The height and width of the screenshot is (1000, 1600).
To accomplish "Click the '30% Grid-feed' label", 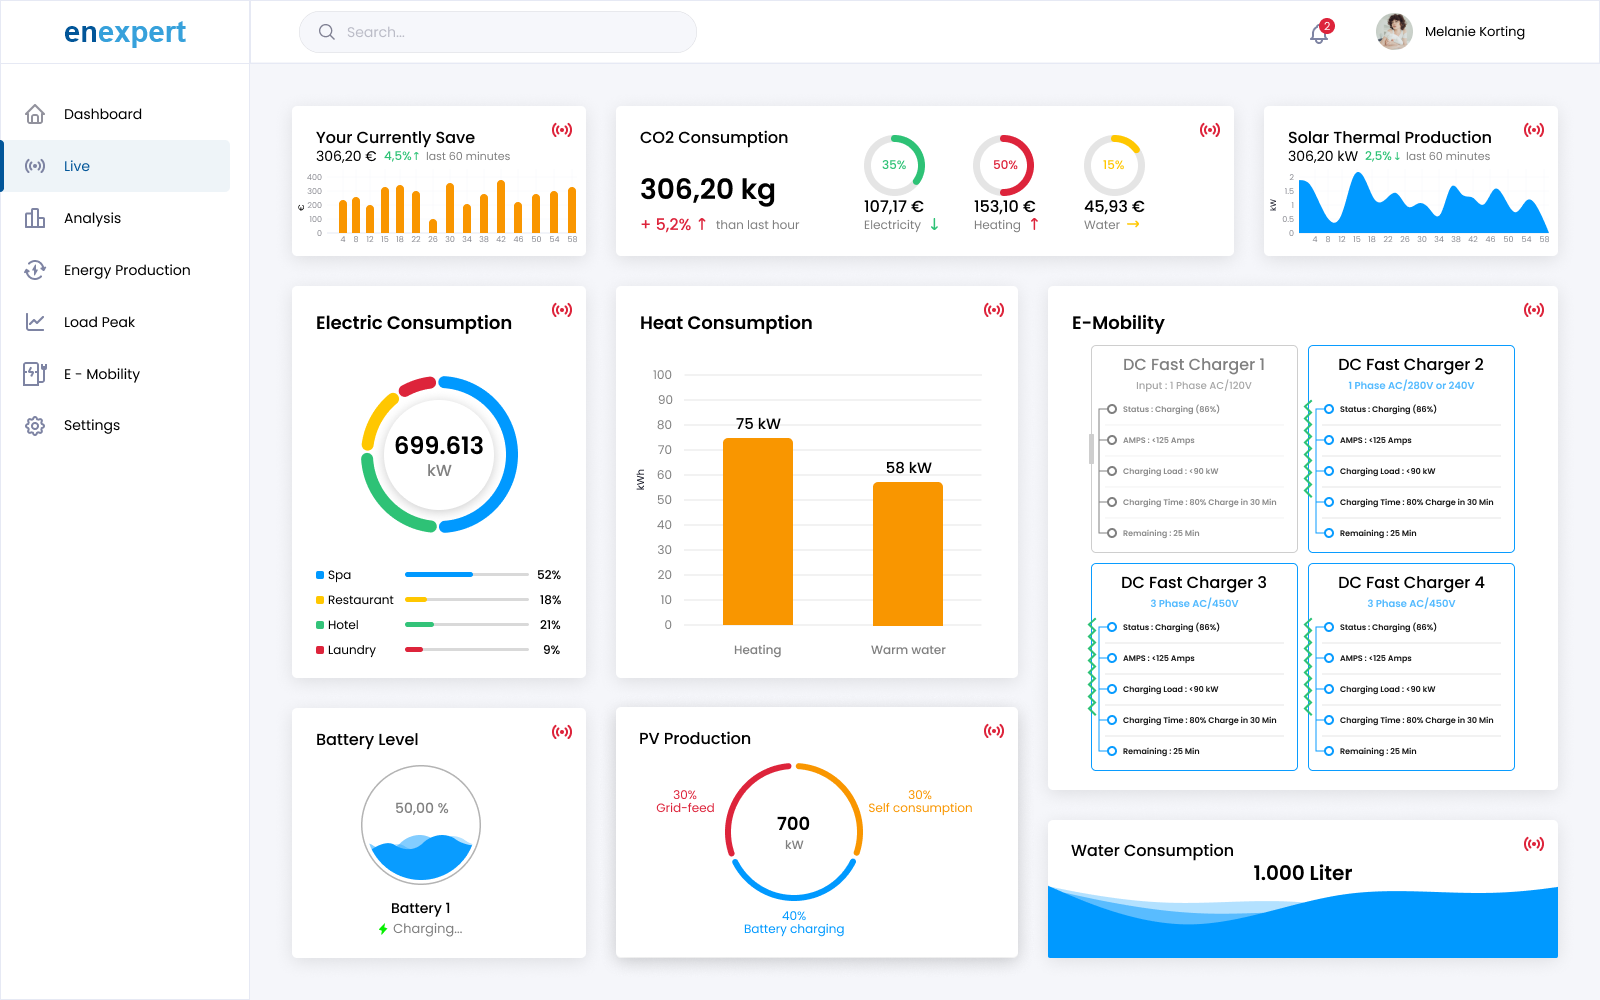I will click(x=685, y=801).
